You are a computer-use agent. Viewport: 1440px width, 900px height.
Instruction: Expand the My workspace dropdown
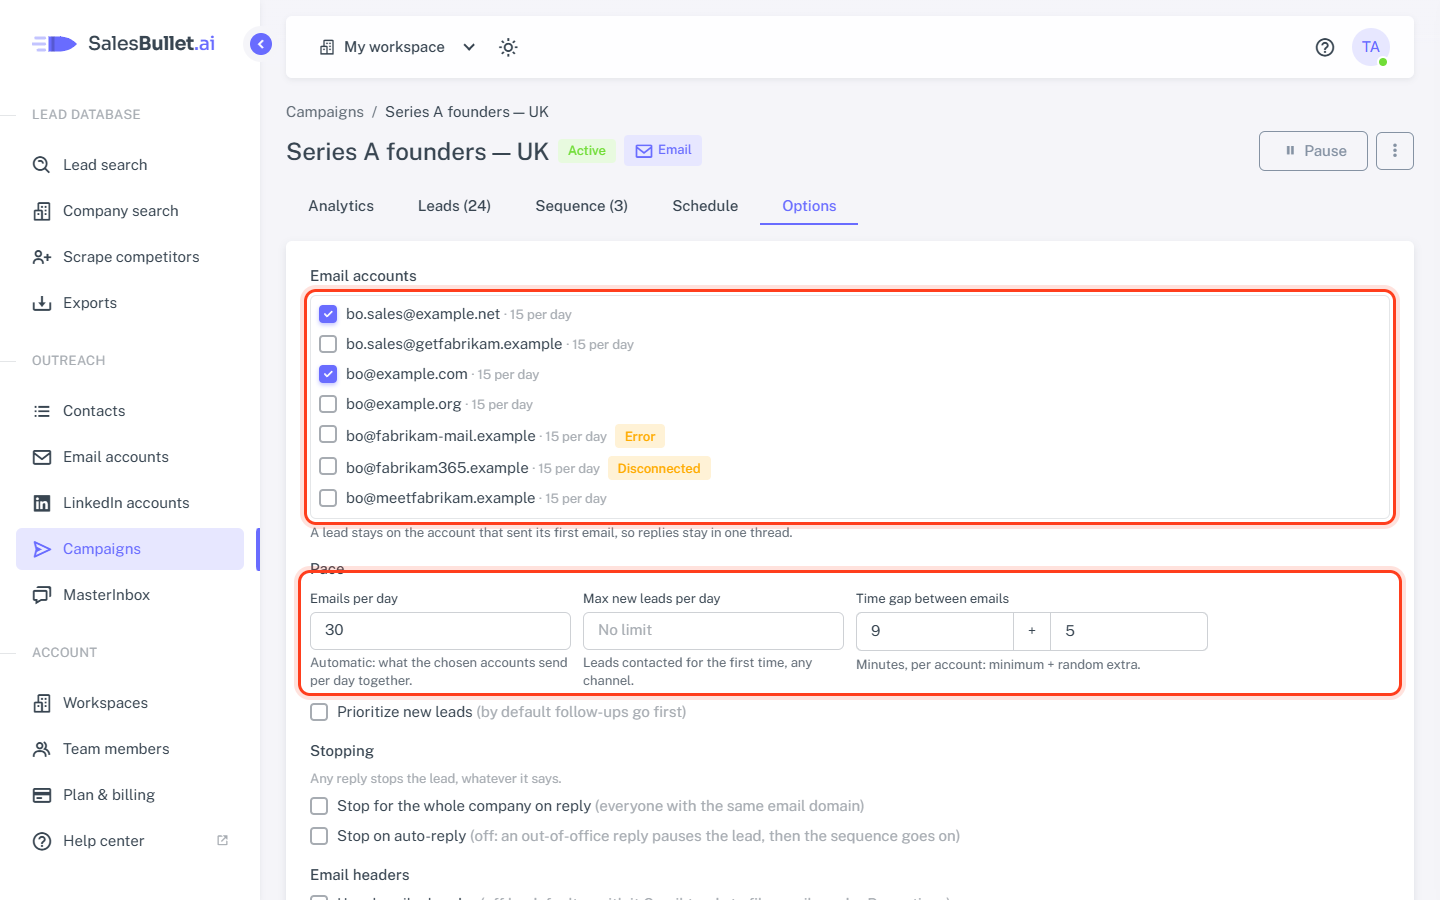point(397,47)
